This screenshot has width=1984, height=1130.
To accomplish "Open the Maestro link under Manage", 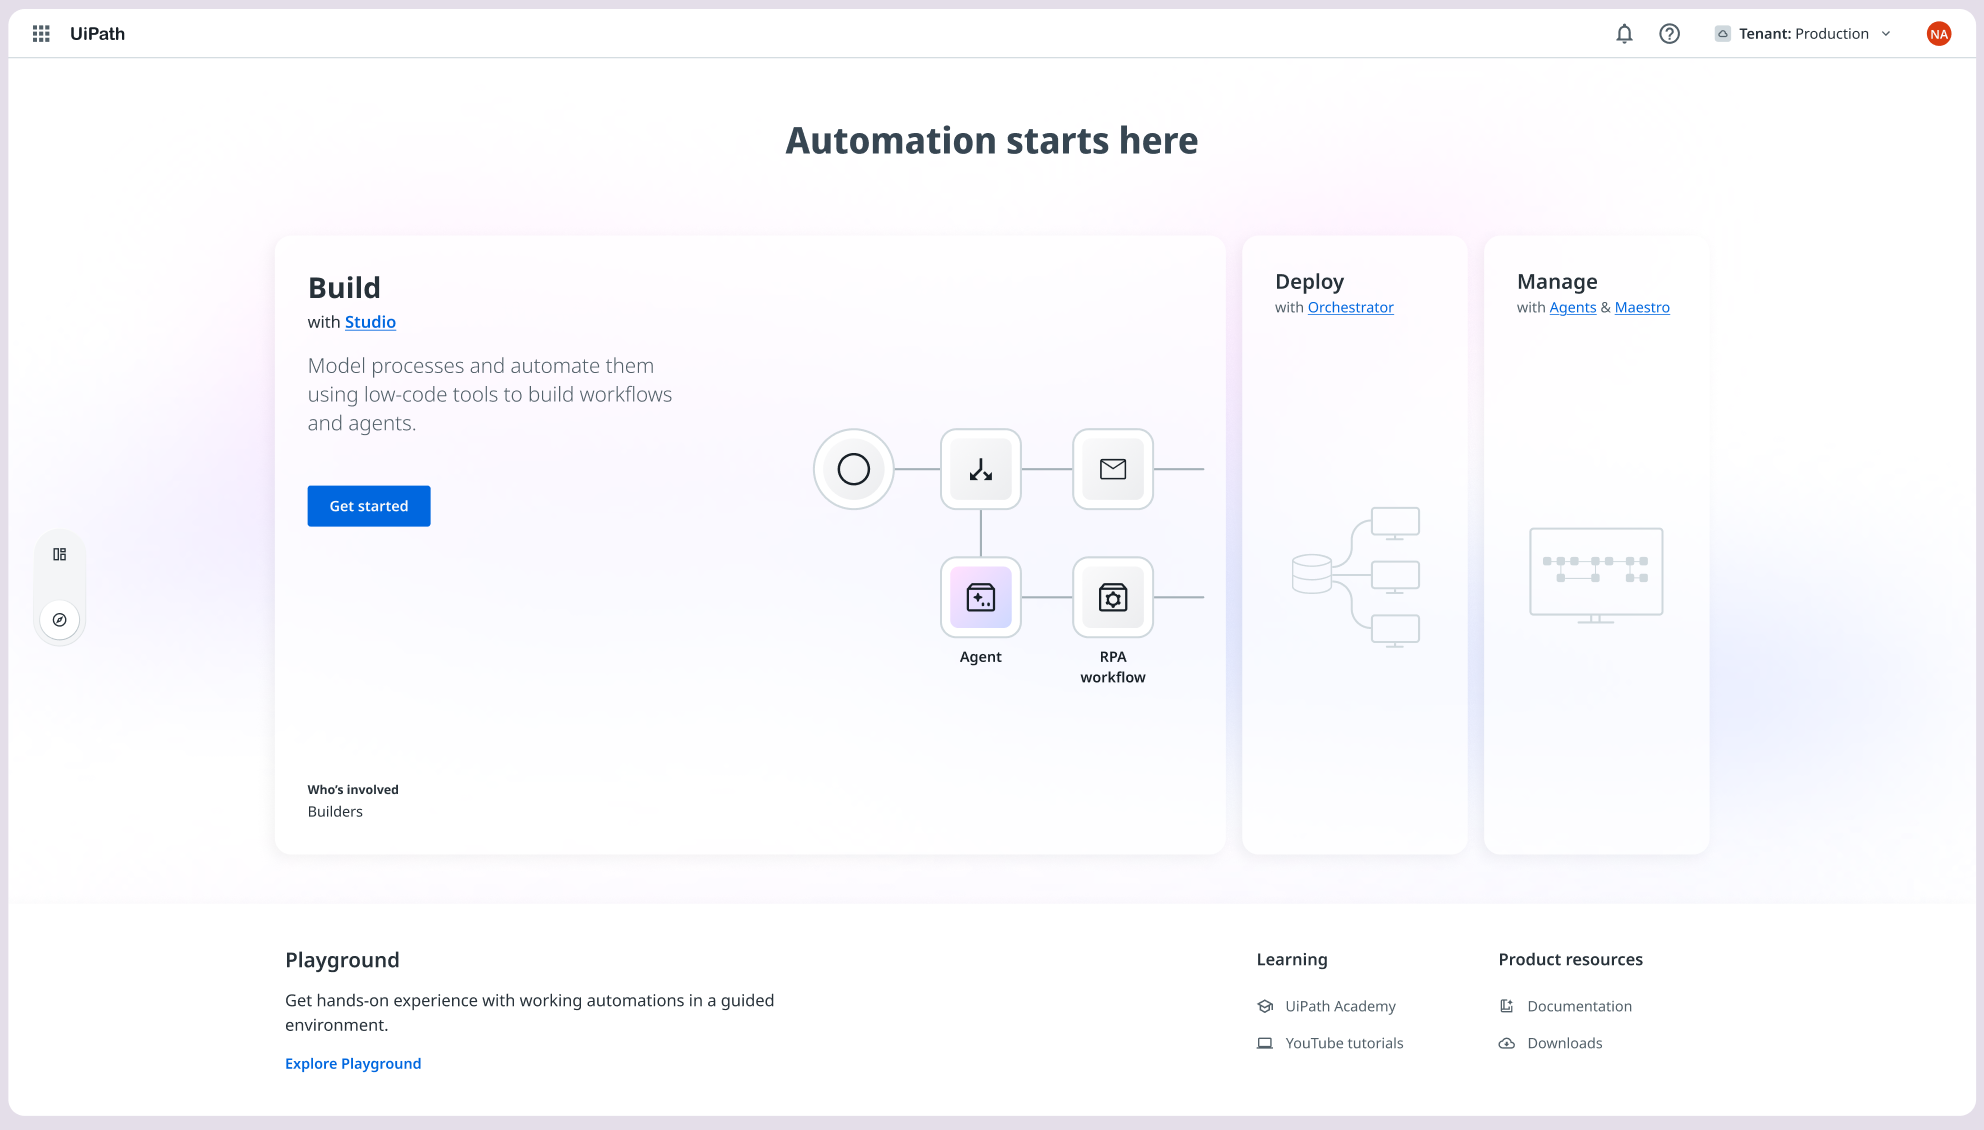I will (1642, 307).
